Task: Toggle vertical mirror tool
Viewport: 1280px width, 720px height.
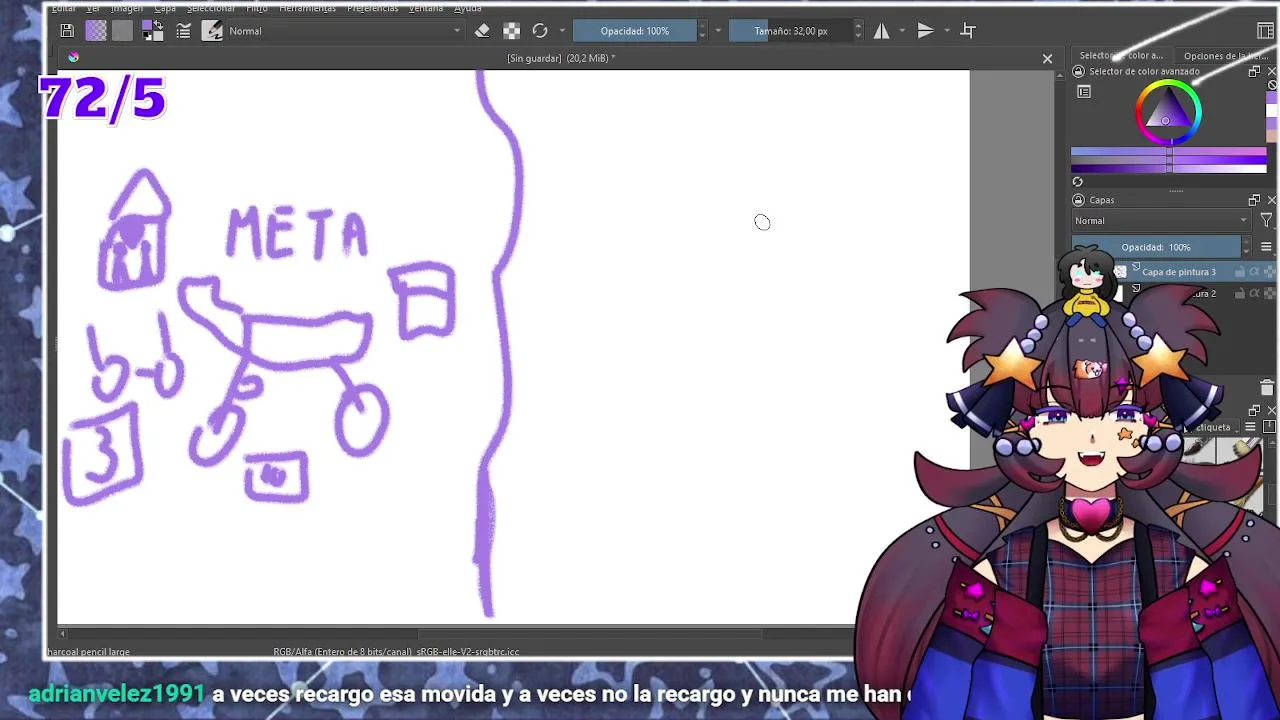Action: (925, 31)
